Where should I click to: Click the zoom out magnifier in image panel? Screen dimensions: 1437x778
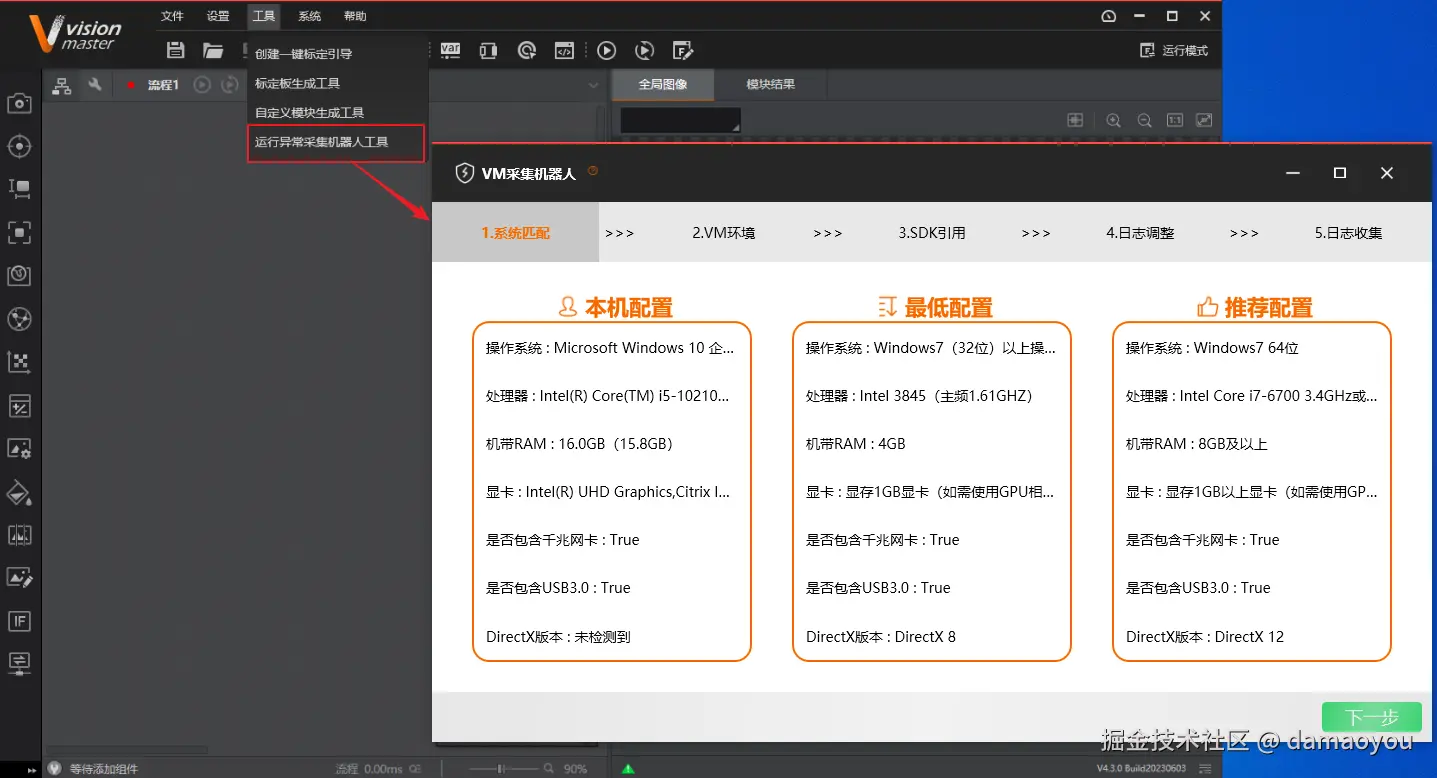point(1144,120)
